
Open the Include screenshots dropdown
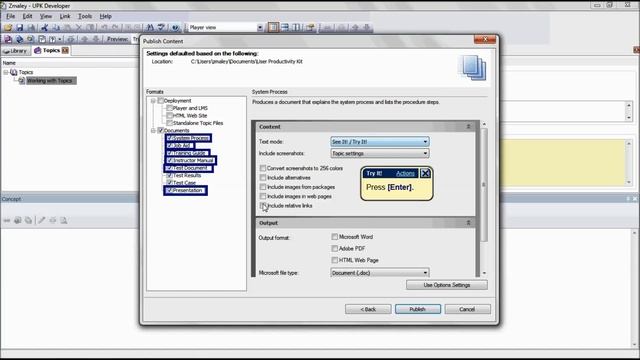click(380, 153)
